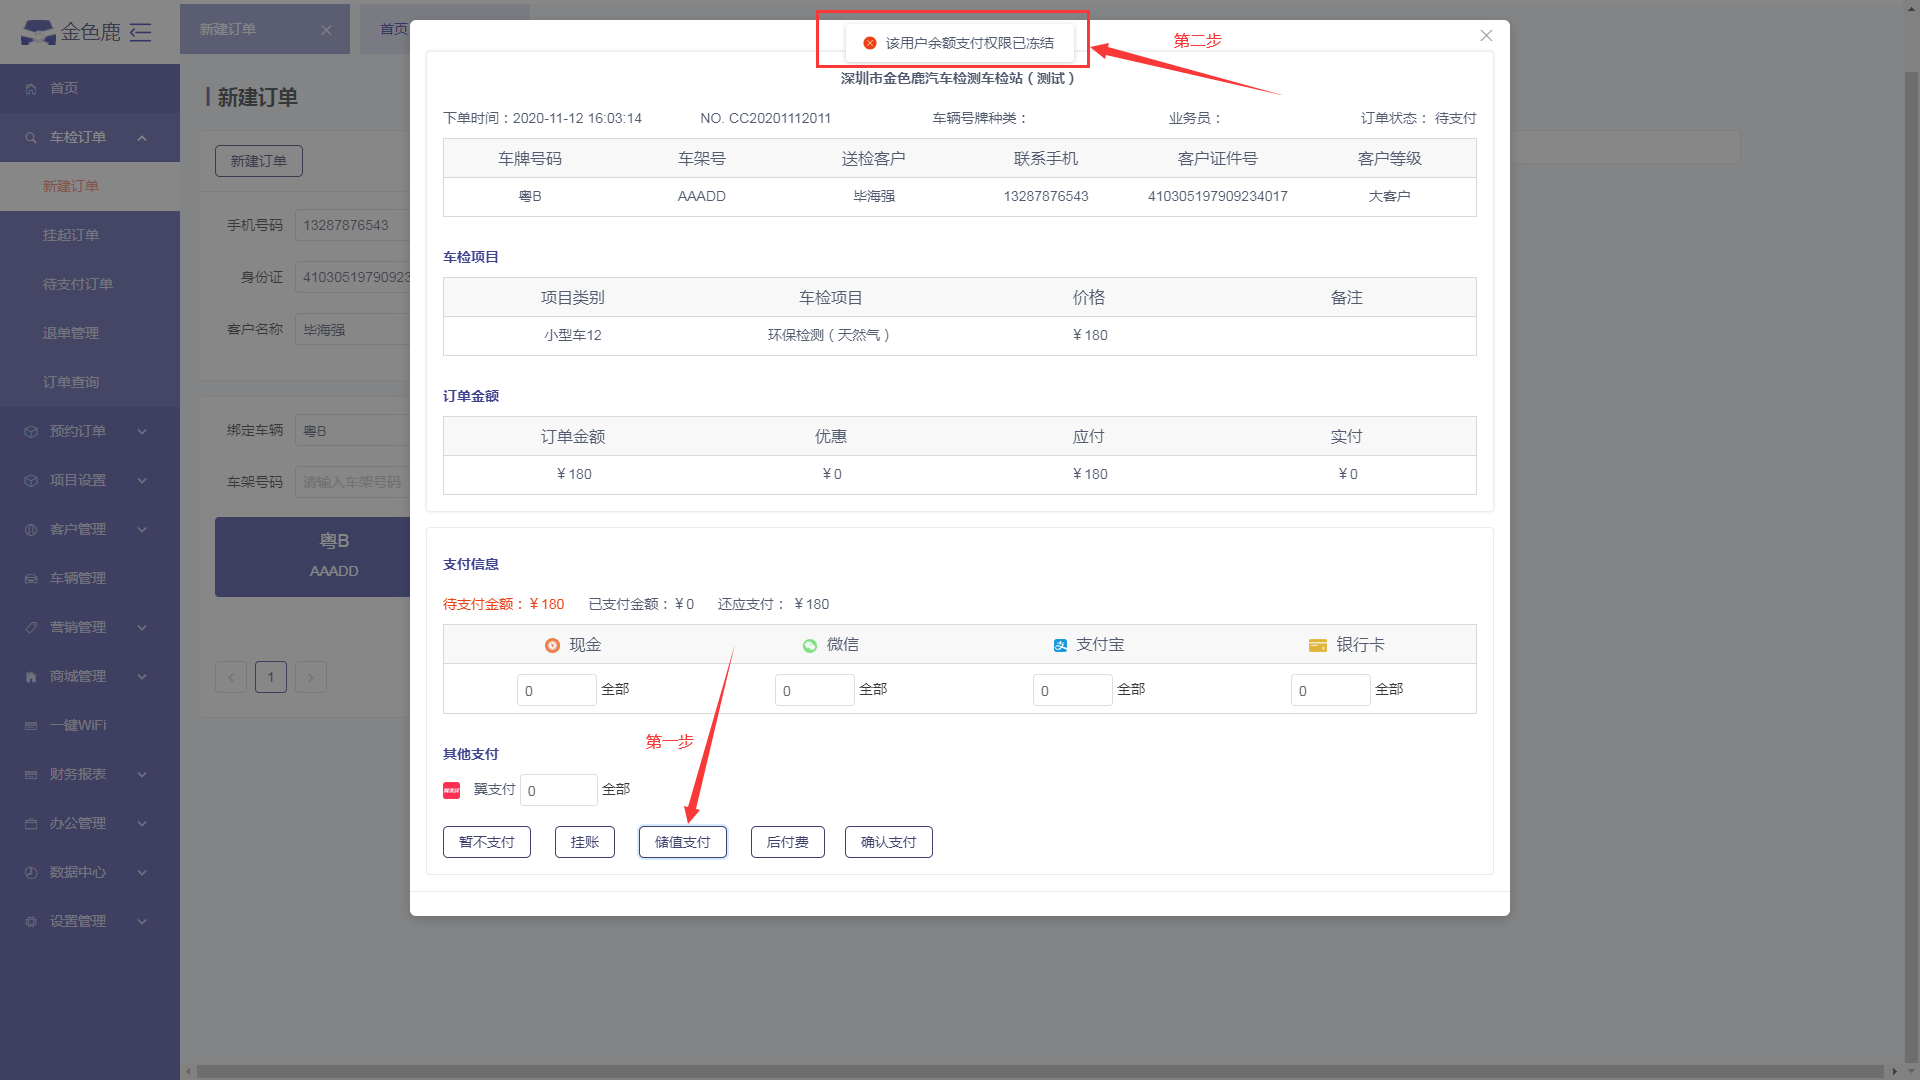
Task: Click the WeChat payment icon
Action: click(x=810, y=645)
